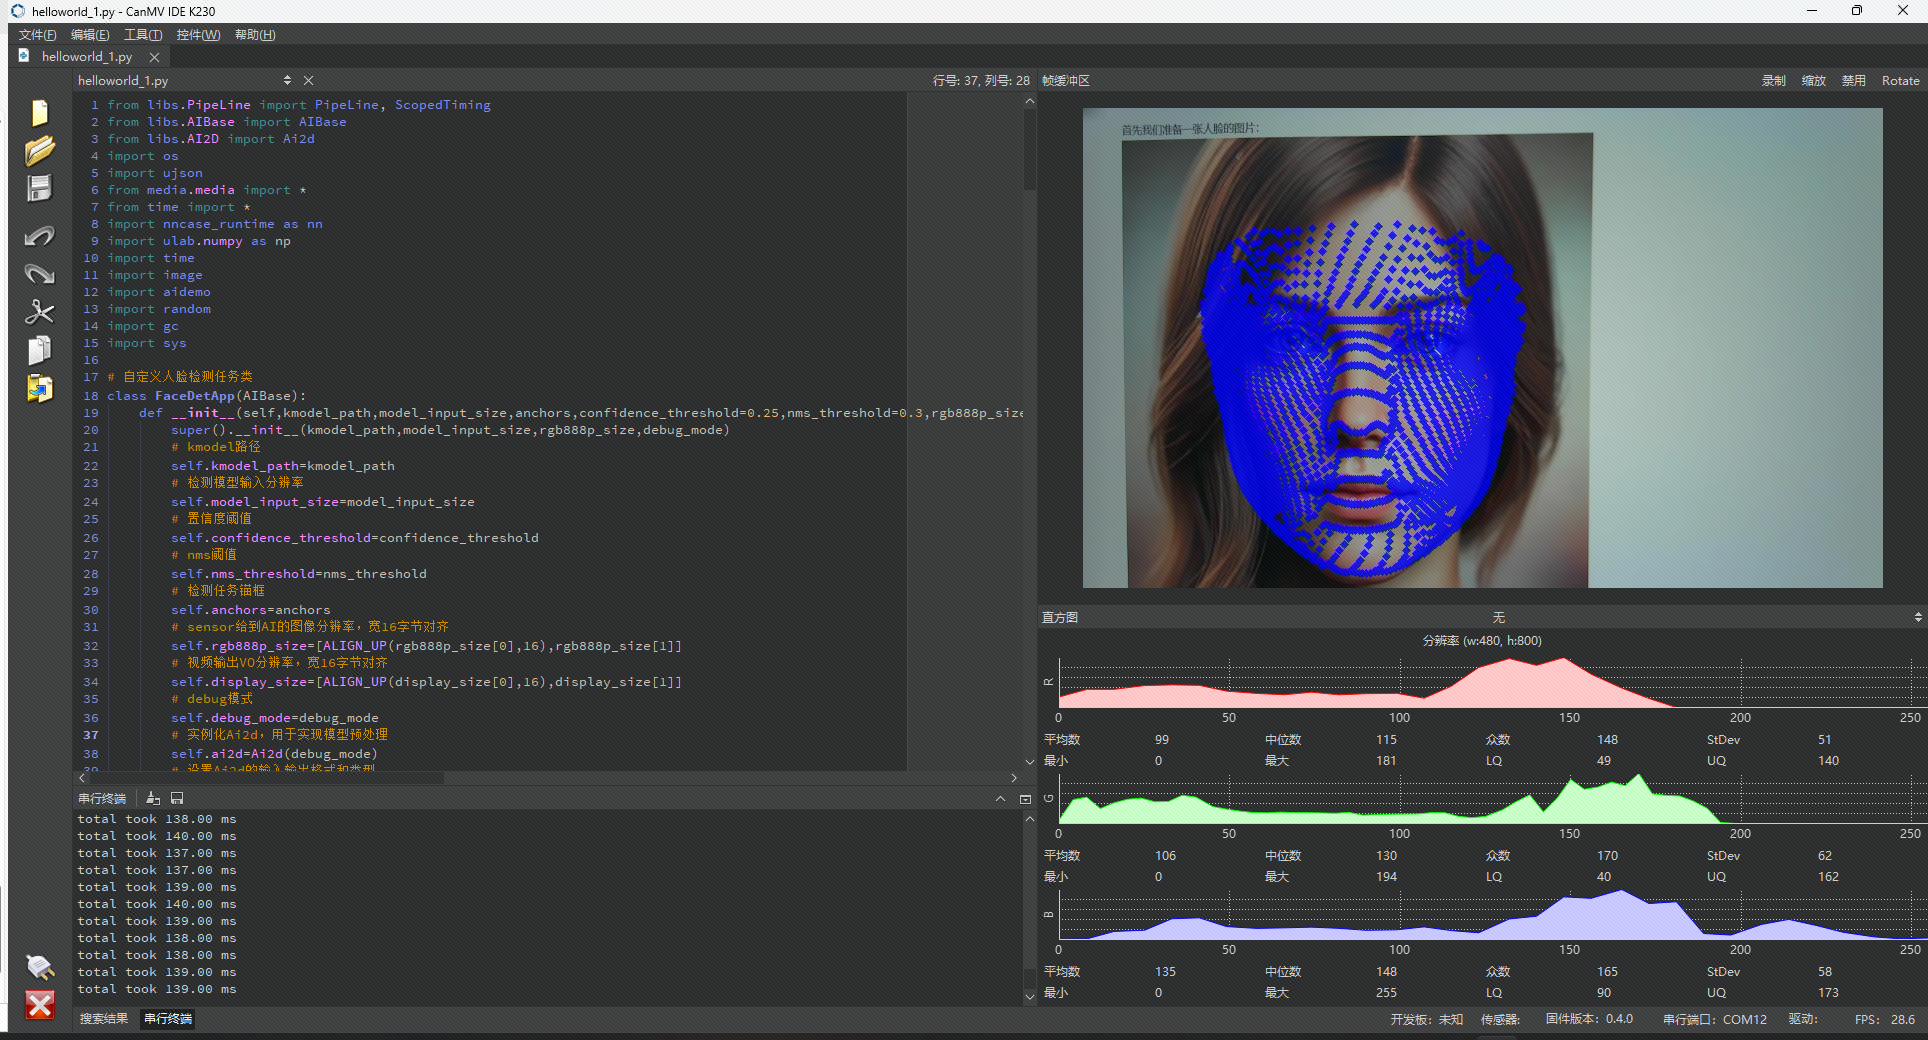
Task: Open the 帮助(H) menu
Action: coord(255,35)
